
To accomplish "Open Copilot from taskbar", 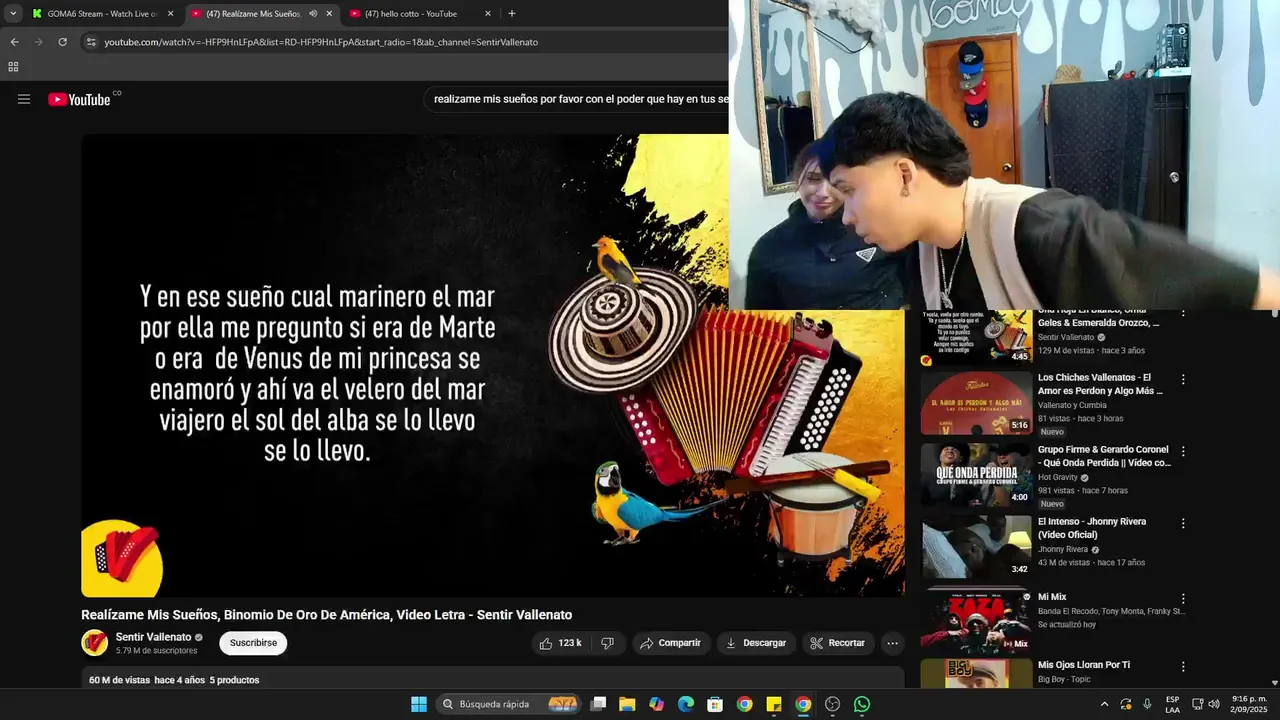I will point(656,704).
